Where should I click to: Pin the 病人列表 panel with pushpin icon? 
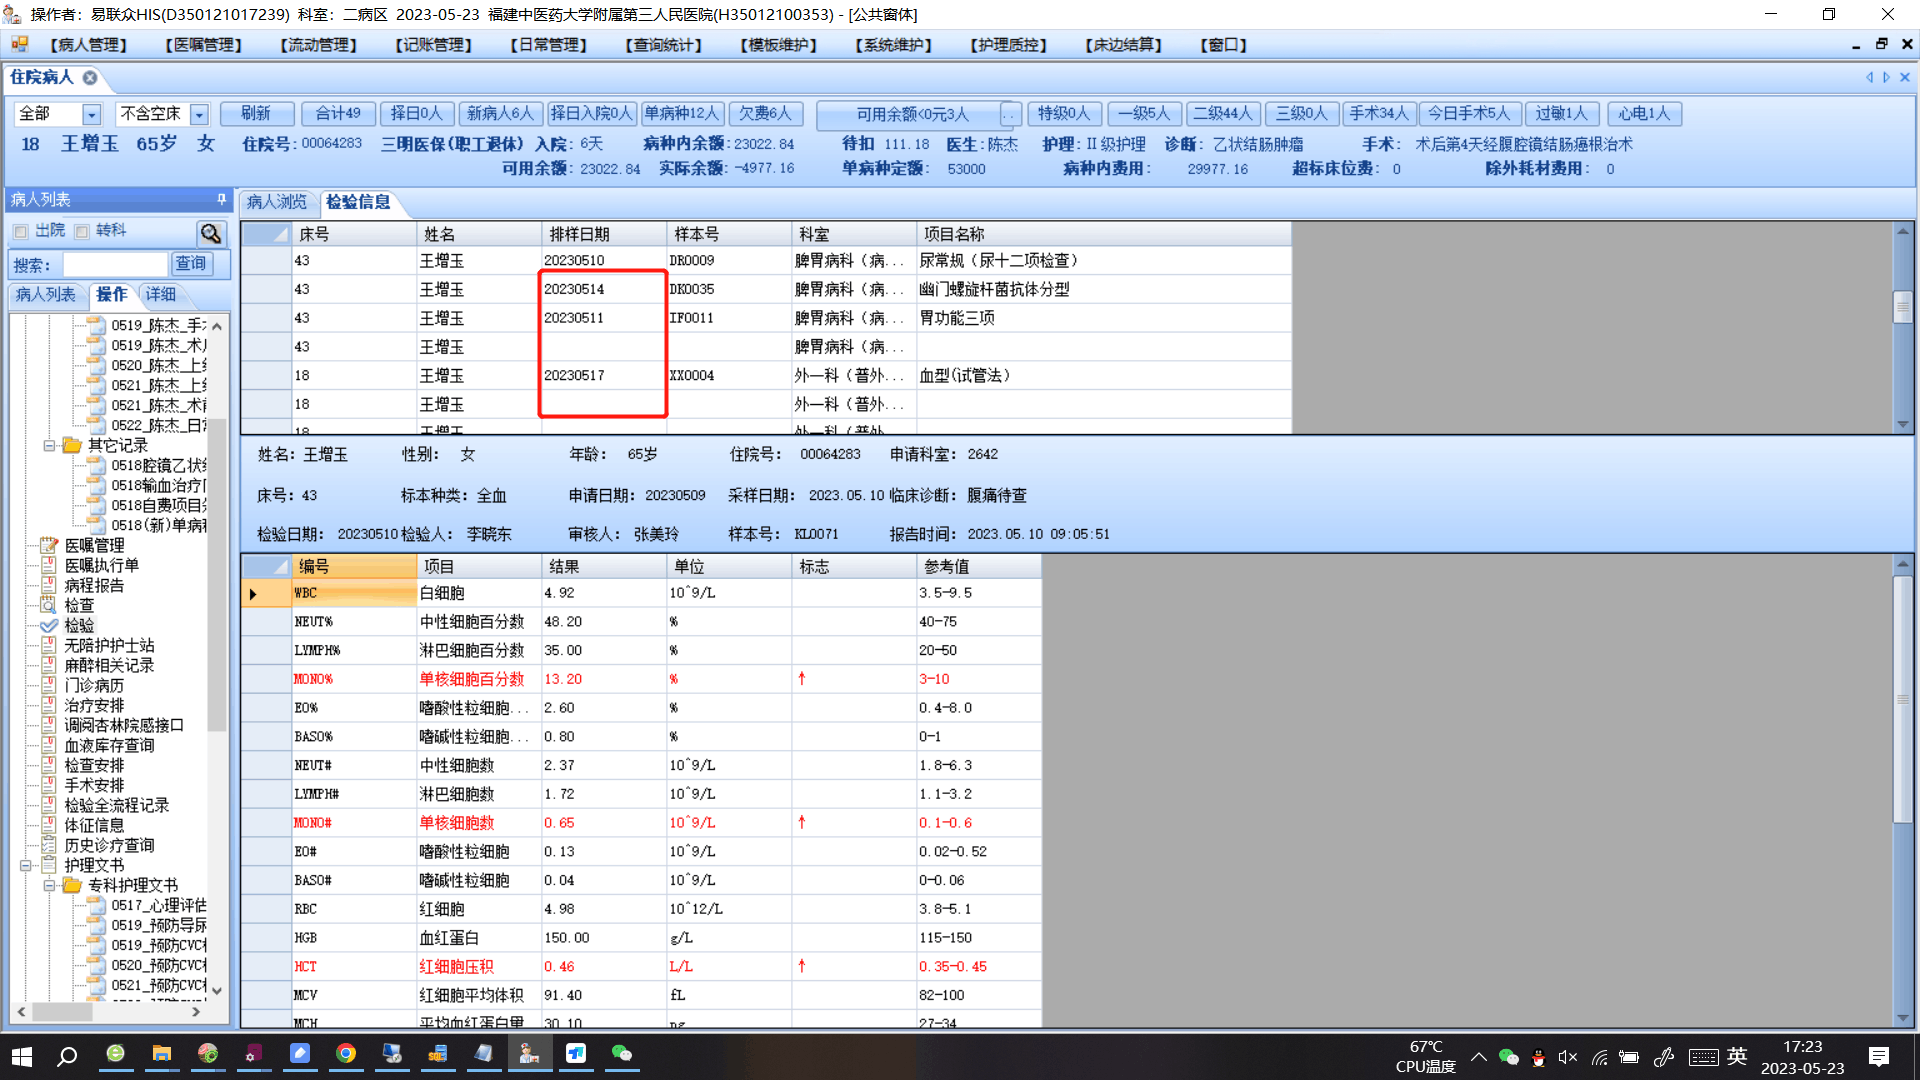[221, 199]
